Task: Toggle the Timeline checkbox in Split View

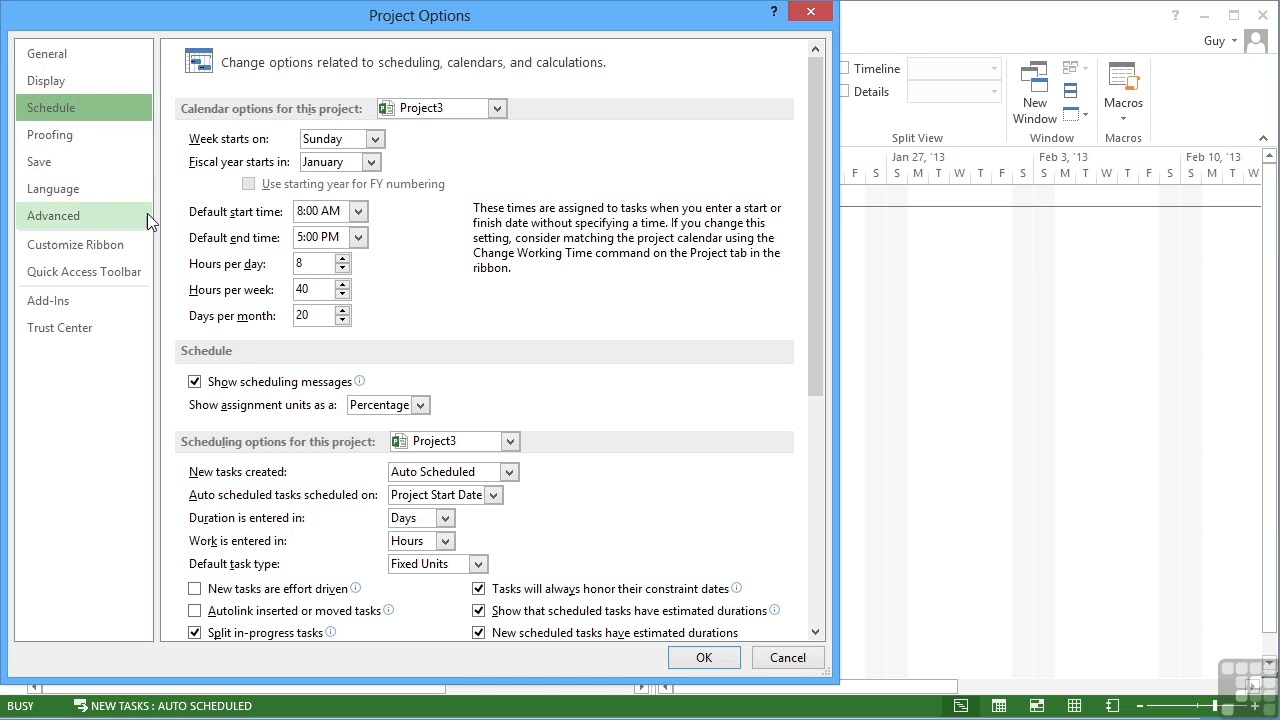Action: 845,68
